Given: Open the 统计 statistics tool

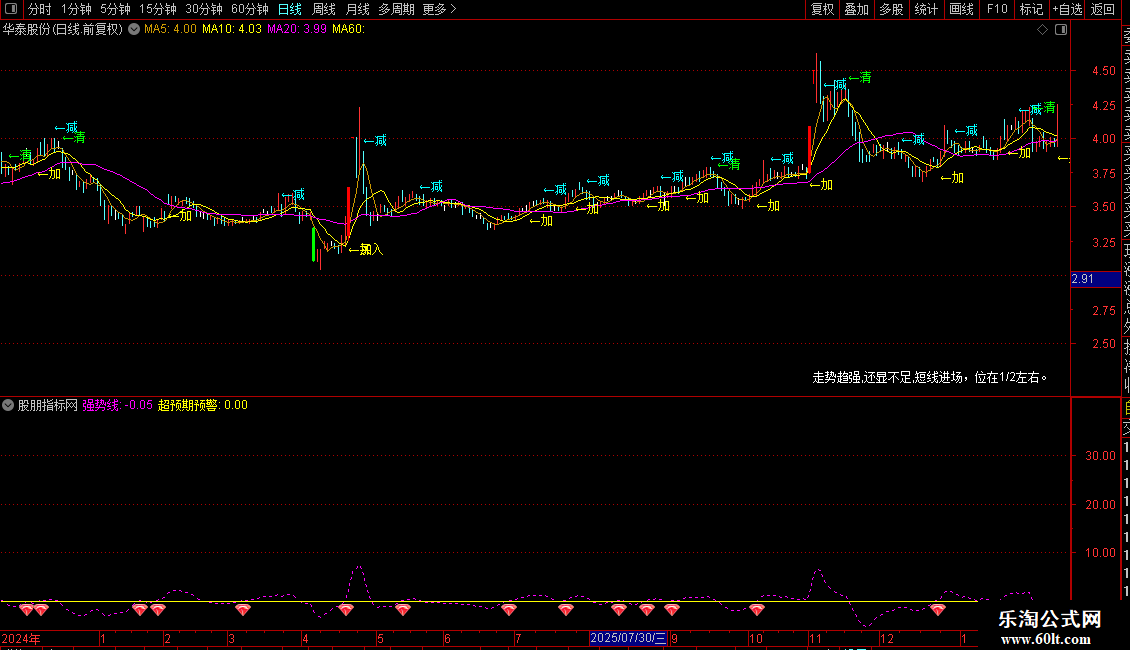Looking at the screenshot, I should pos(926,9).
